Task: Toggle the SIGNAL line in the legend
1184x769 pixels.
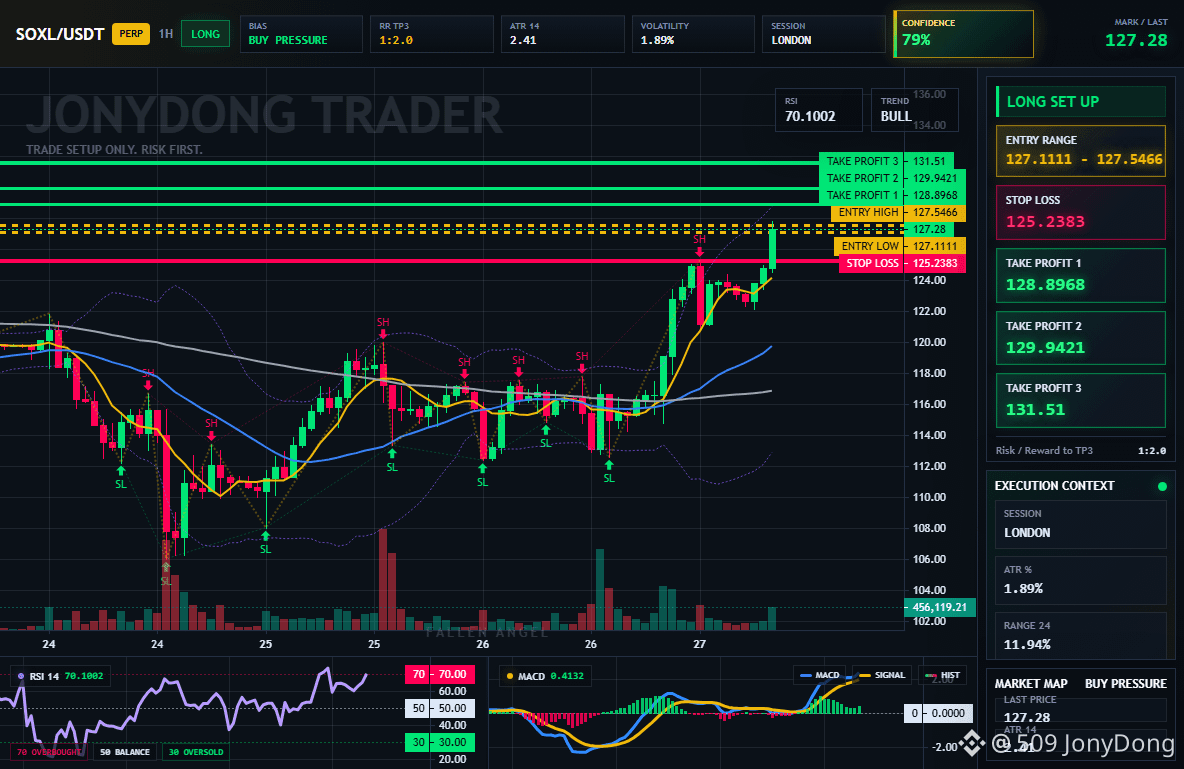Action: pos(882,675)
